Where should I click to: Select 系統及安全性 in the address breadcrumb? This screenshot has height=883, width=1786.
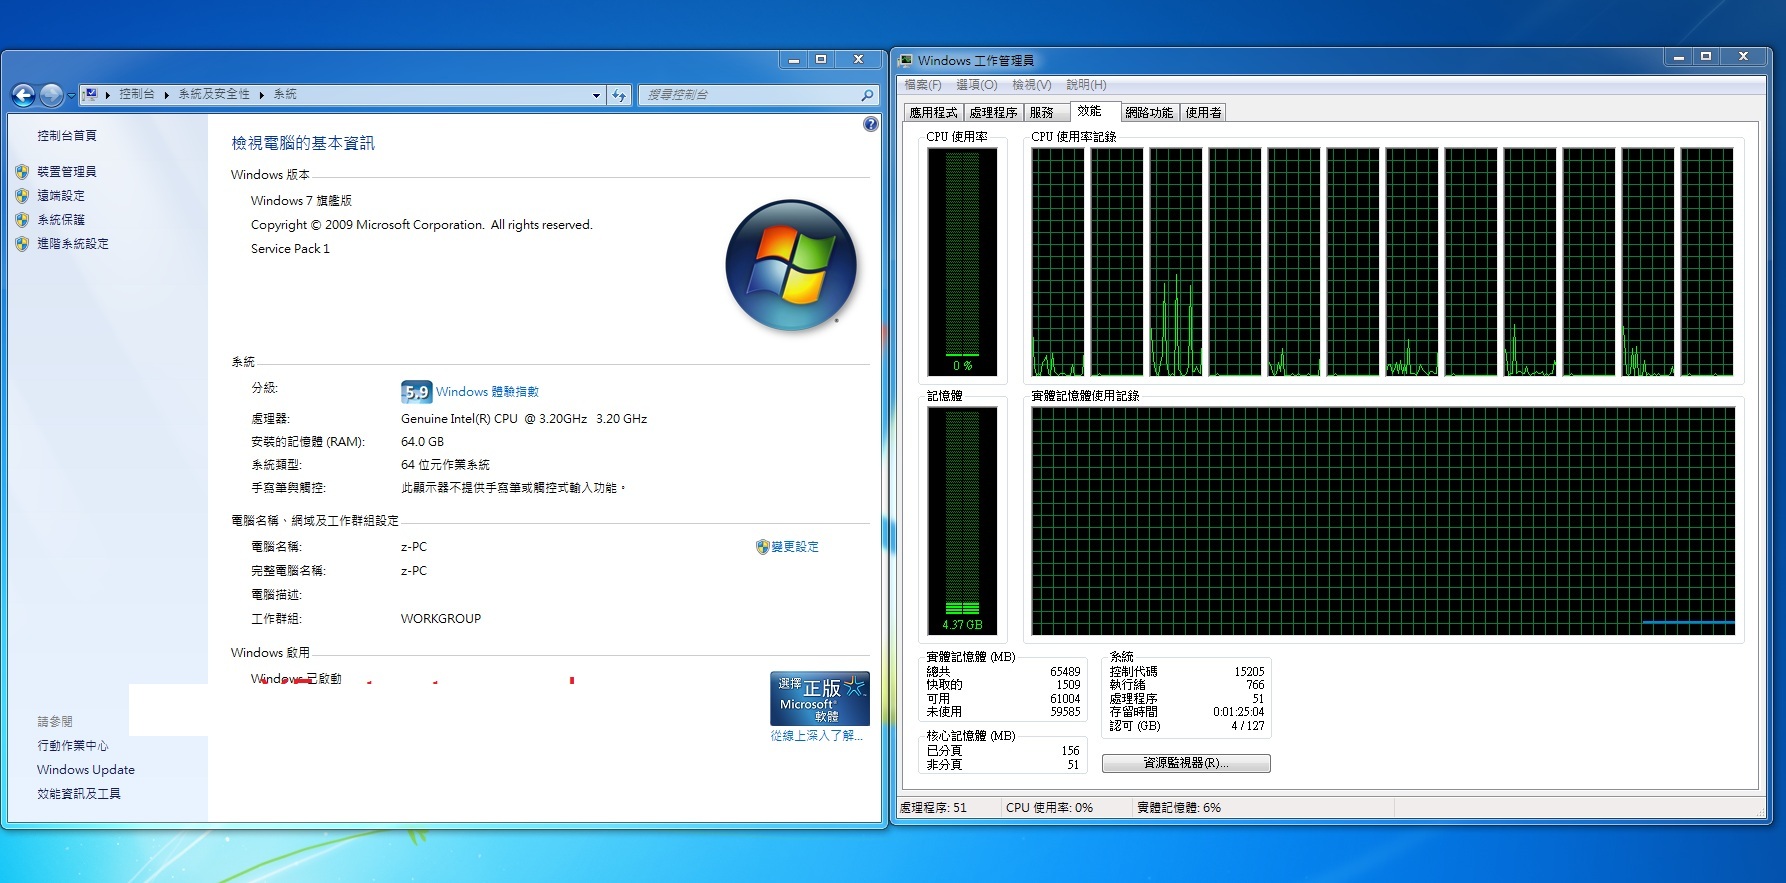click(214, 94)
